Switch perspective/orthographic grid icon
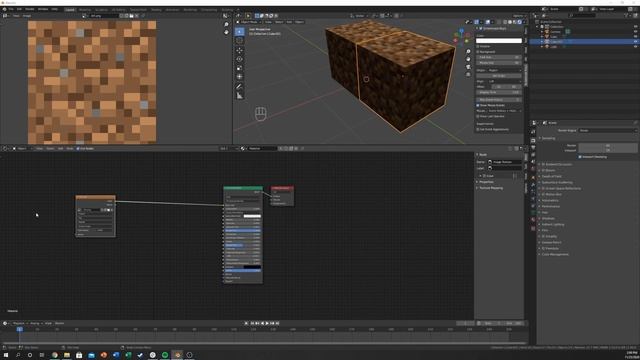The width and height of the screenshot is (640, 360). pyautogui.click(x=468, y=75)
